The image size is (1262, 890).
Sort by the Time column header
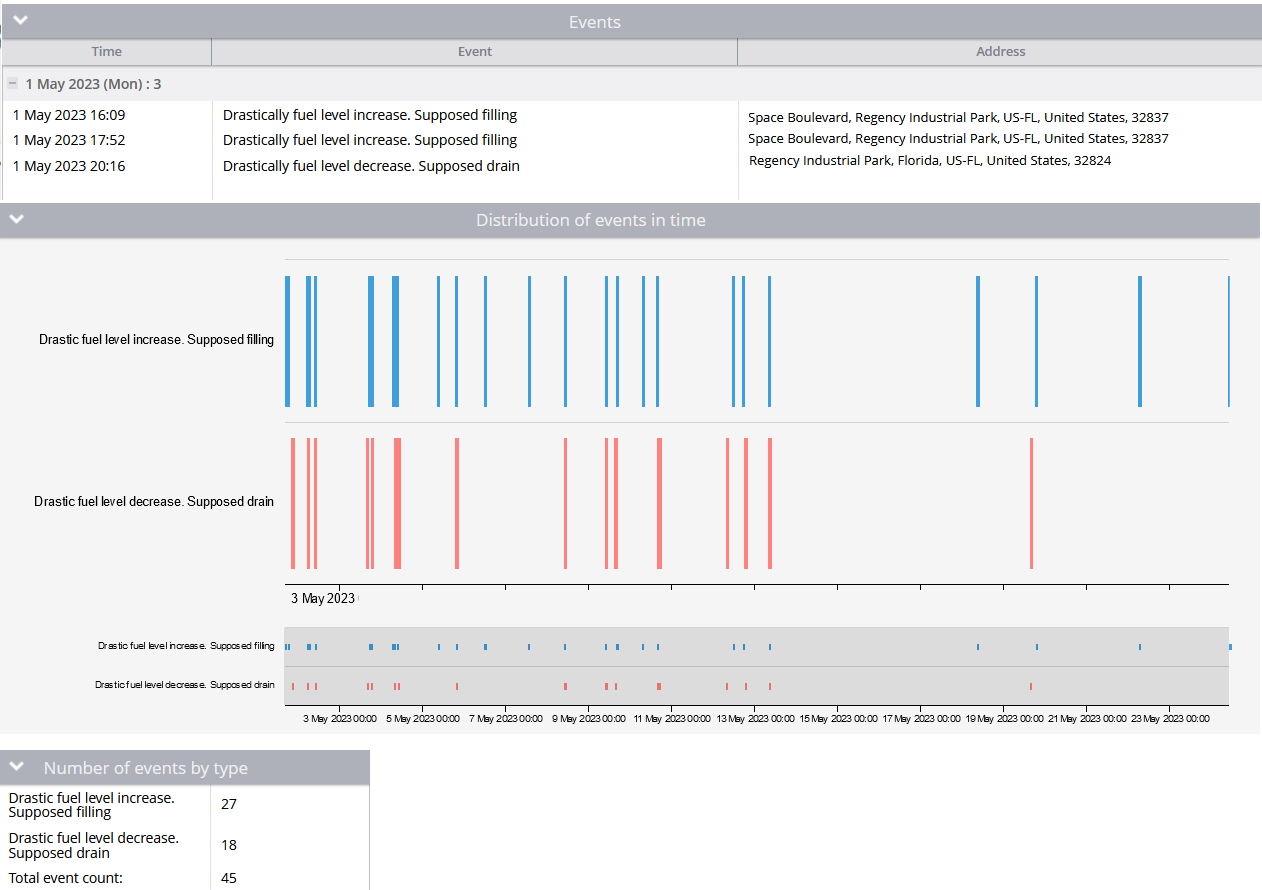point(106,52)
